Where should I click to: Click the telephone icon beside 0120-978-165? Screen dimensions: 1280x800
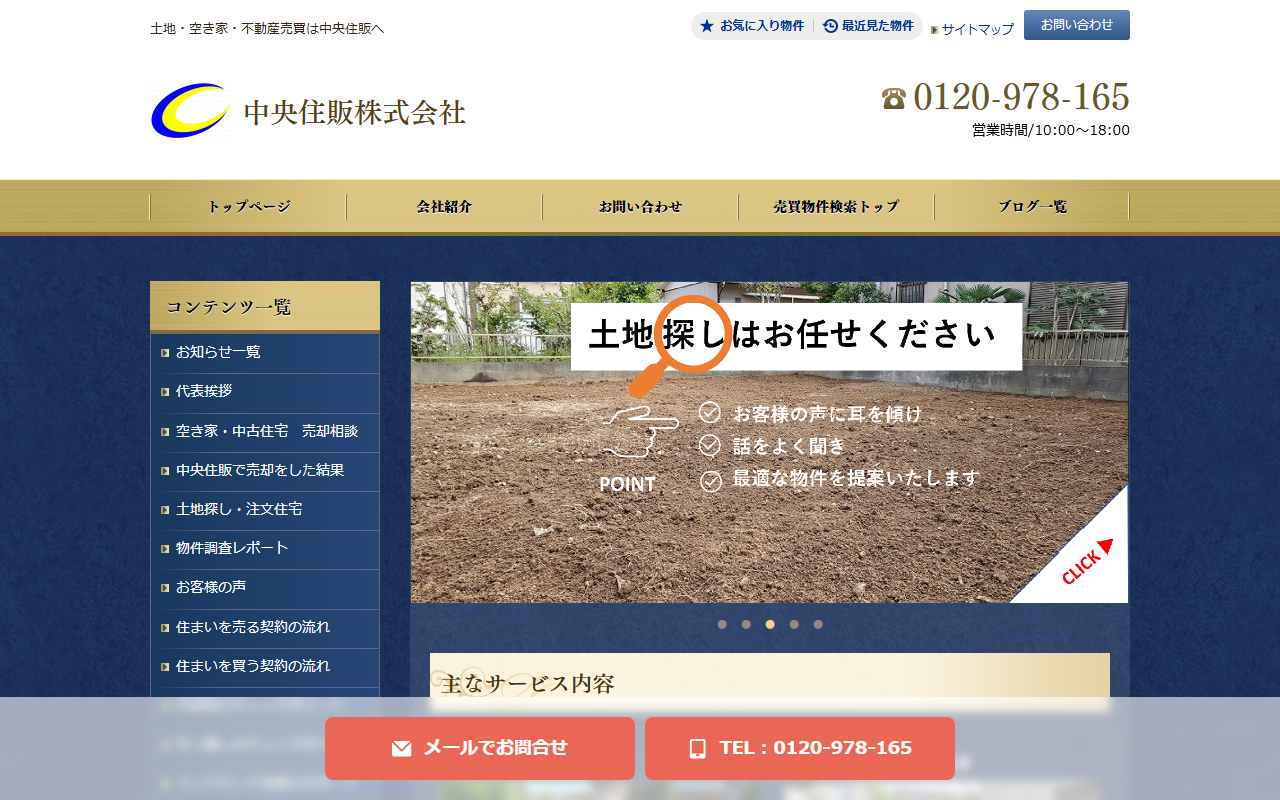pyautogui.click(x=893, y=98)
